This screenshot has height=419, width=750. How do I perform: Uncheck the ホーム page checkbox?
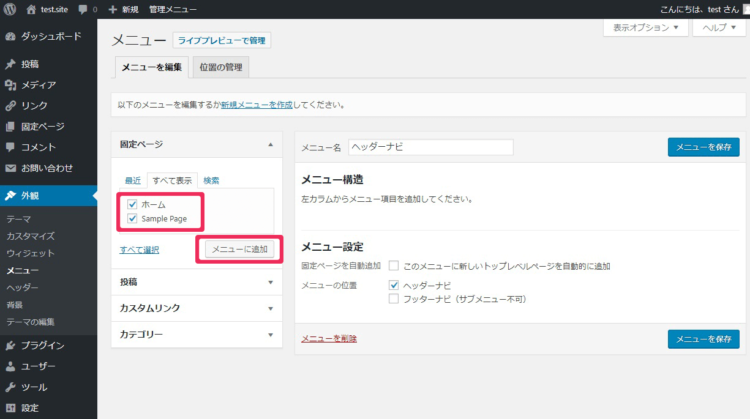[x=132, y=204]
